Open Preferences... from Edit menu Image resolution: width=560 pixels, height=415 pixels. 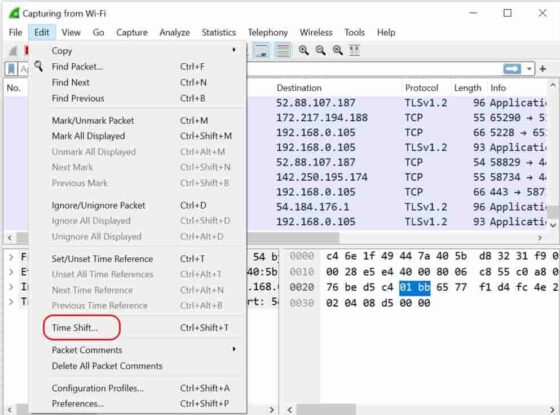pyautogui.click(x=138, y=404)
